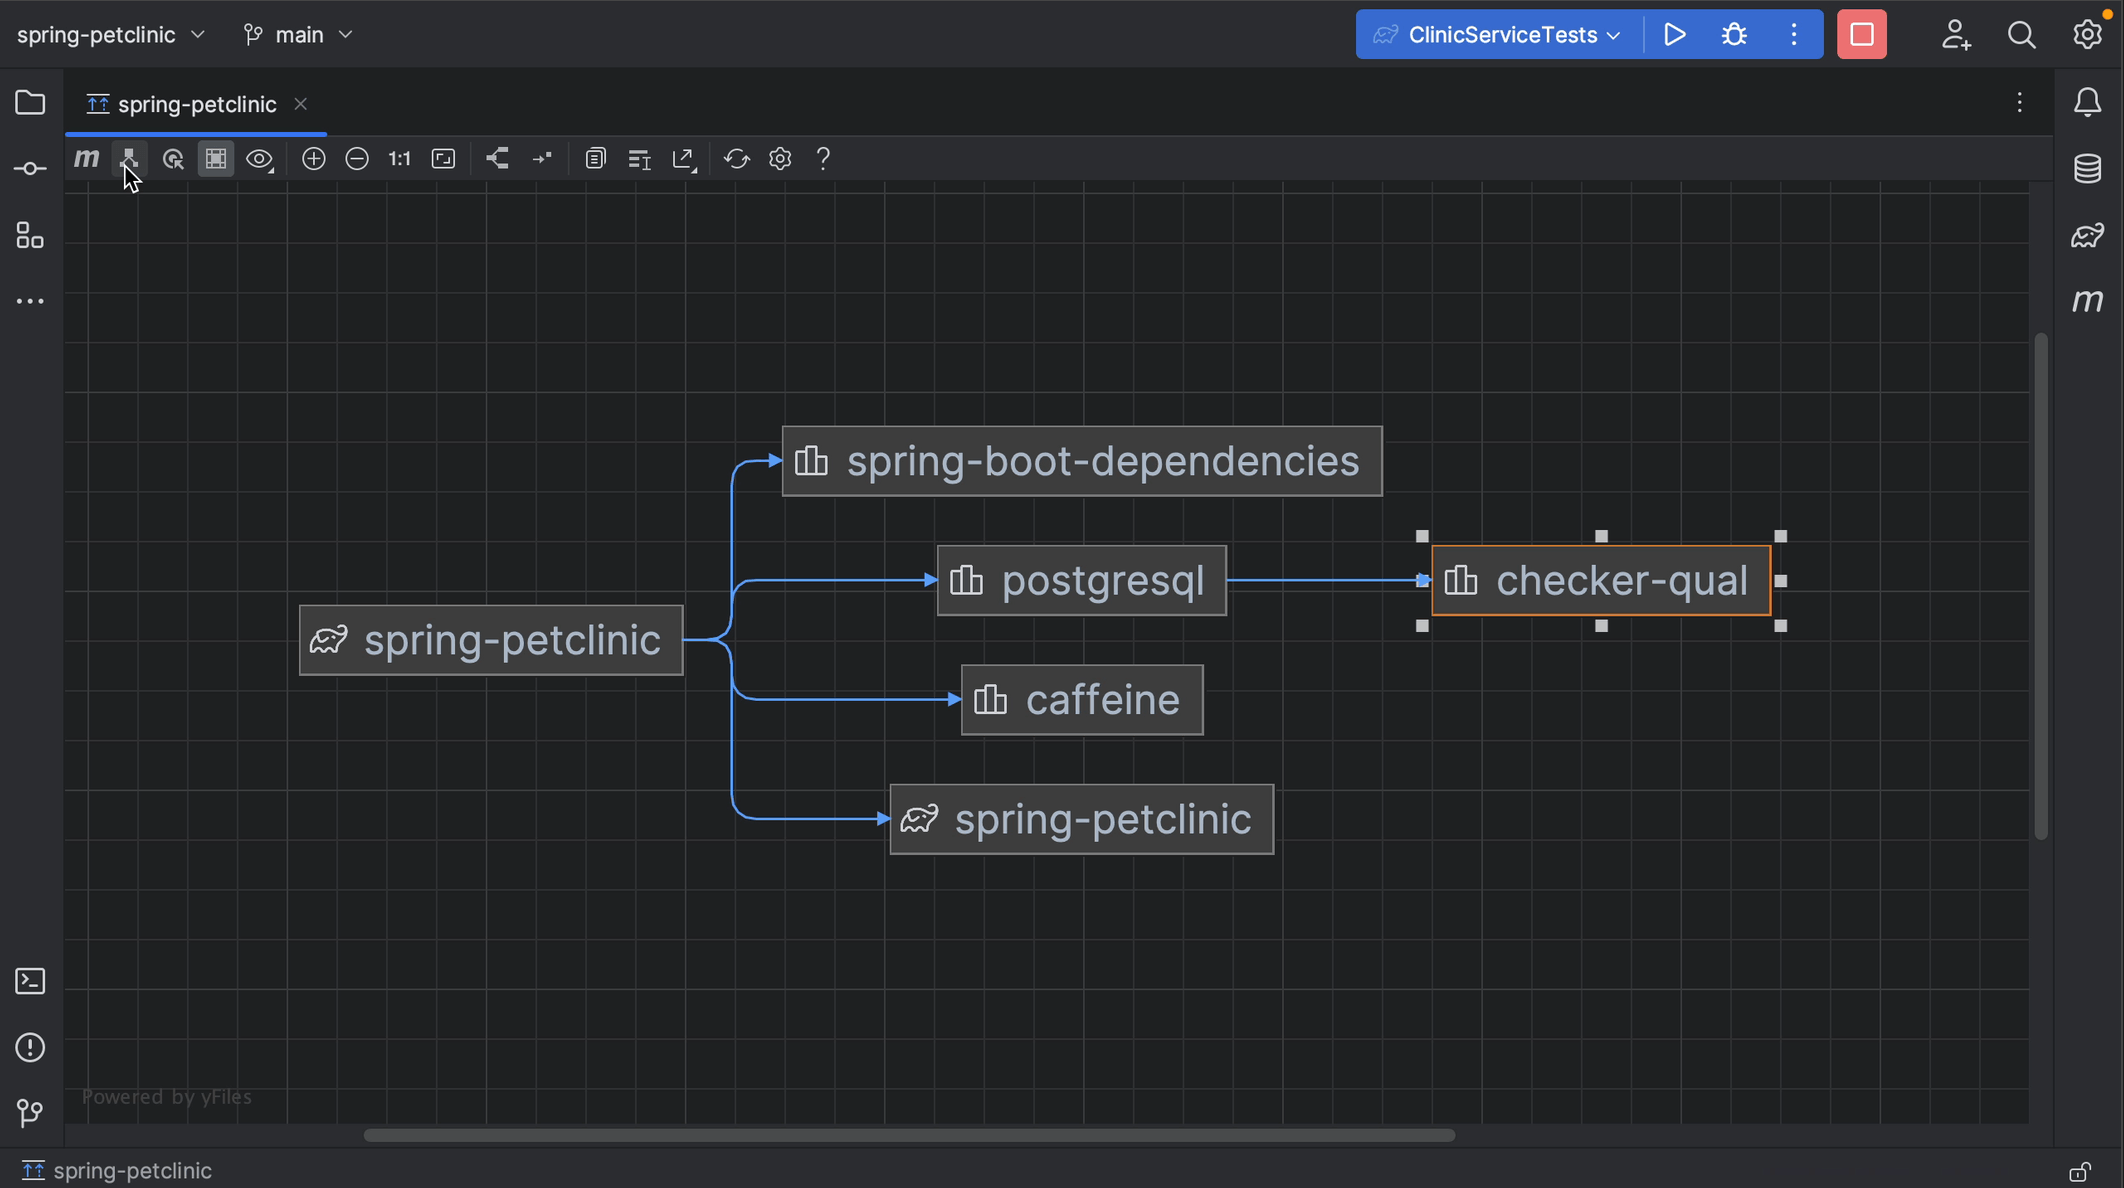
Task: Click the diagram horizontal scrollbar
Action: [x=908, y=1135]
